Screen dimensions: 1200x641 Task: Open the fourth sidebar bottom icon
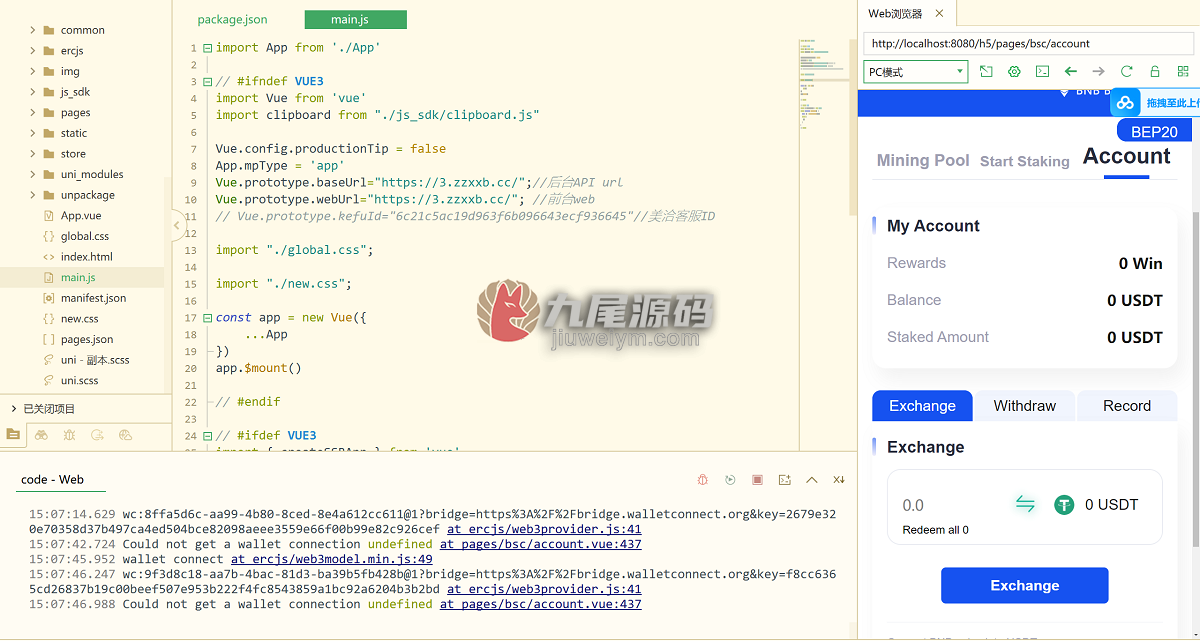click(x=97, y=435)
